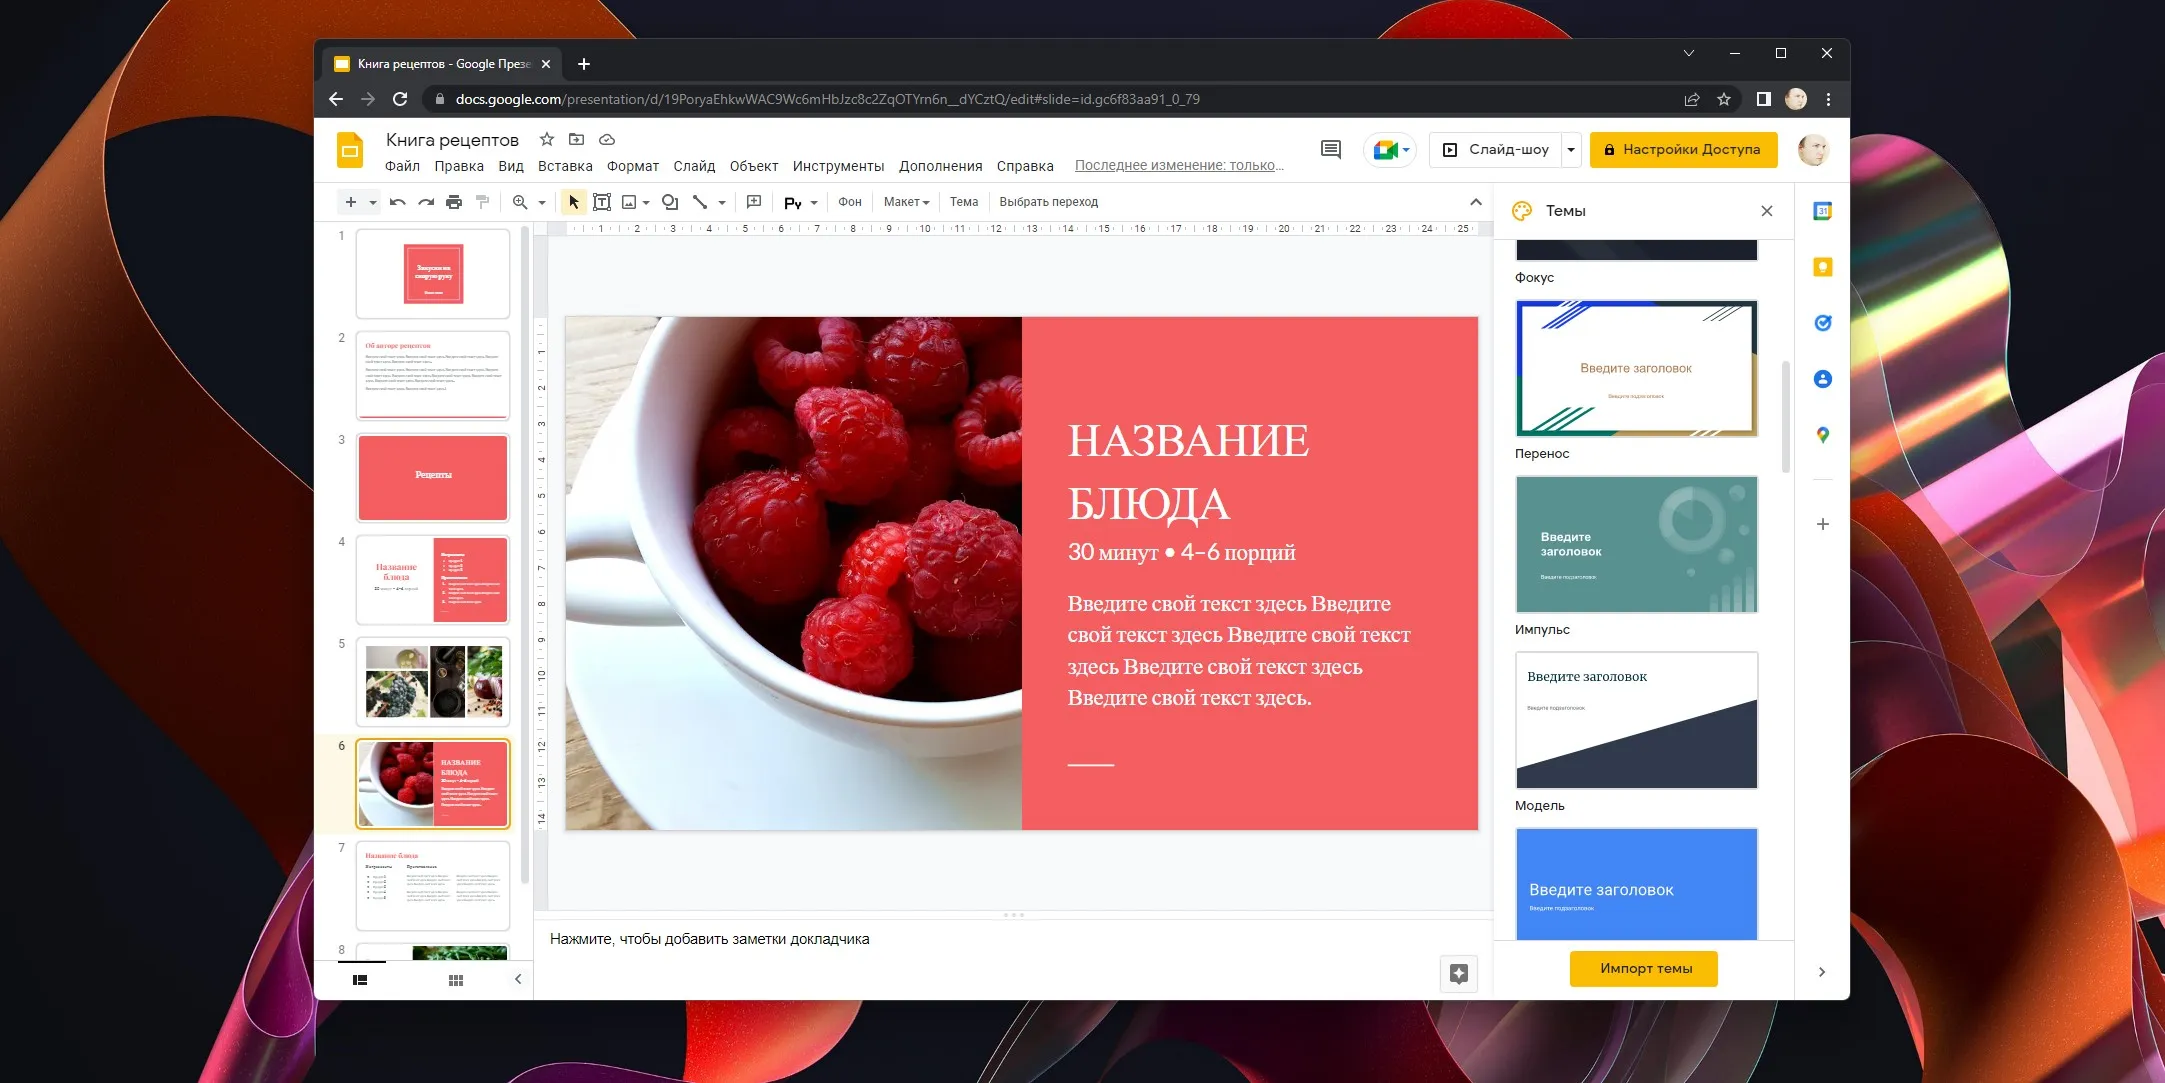Select slide 3 Рецепты thumbnail
2165x1083 pixels.
433,478
